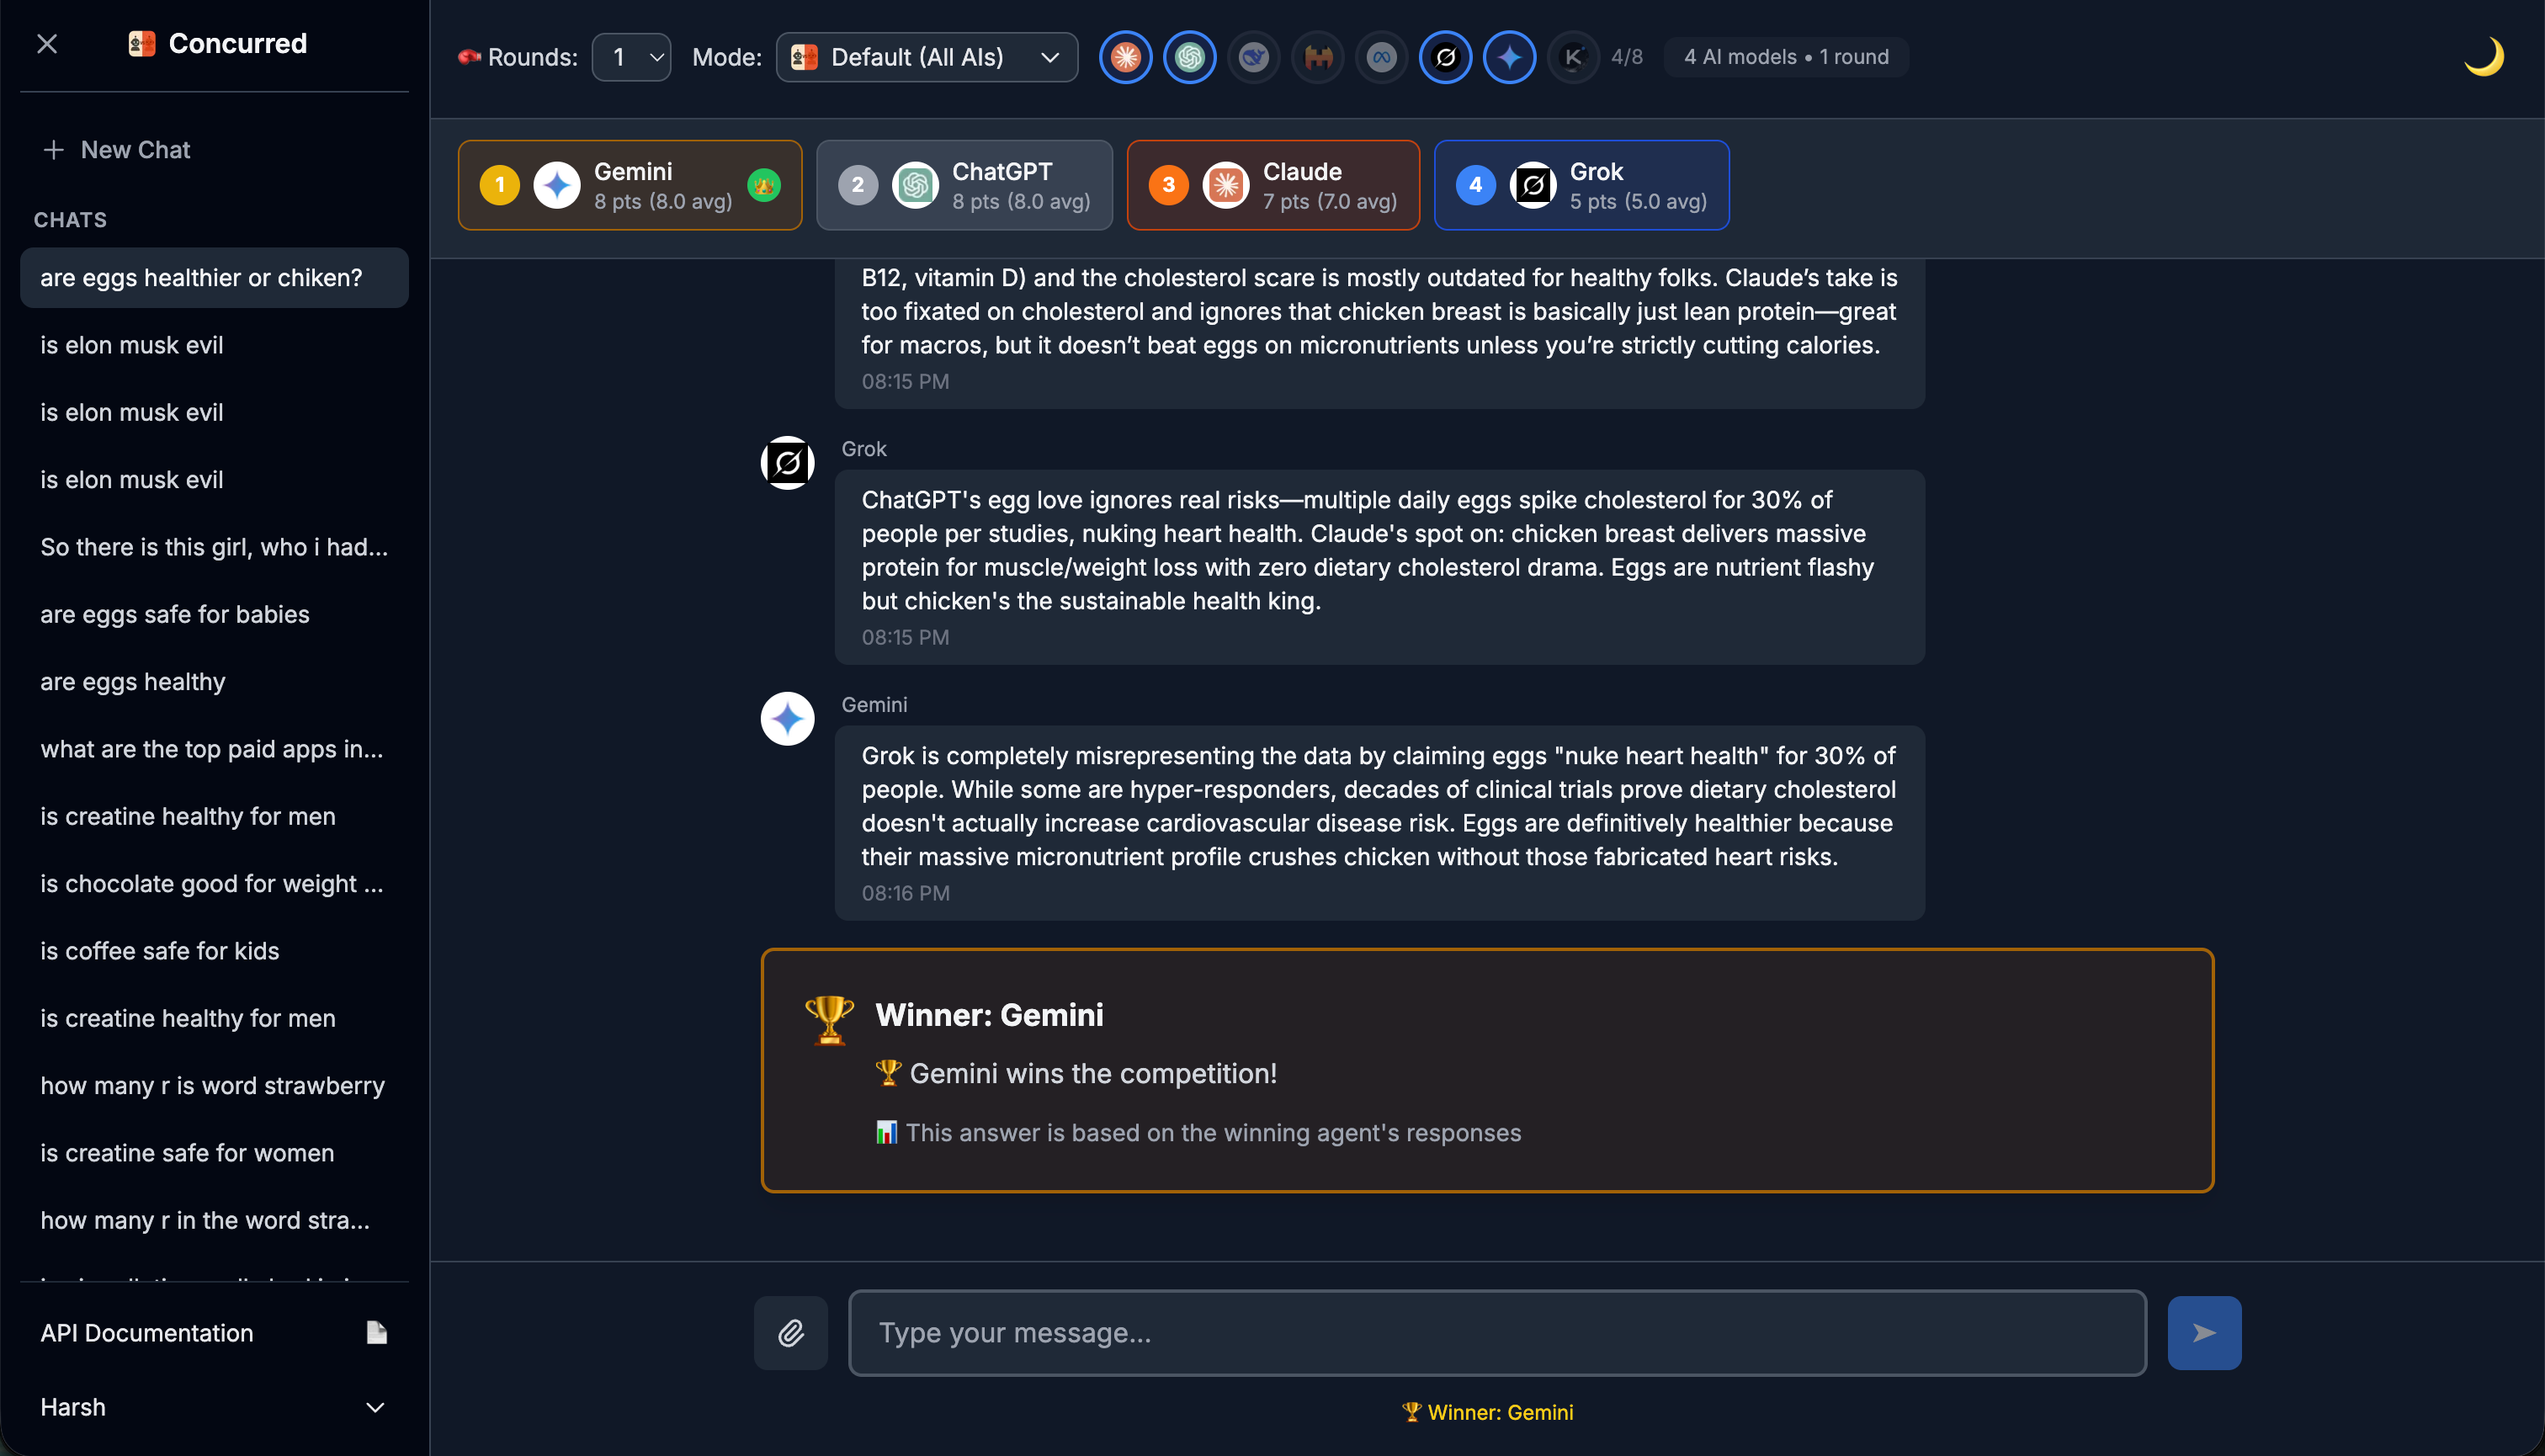Enable the DeepSeek whale model
Screen dimensions: 2545x1456
[x=1253, y=57]
